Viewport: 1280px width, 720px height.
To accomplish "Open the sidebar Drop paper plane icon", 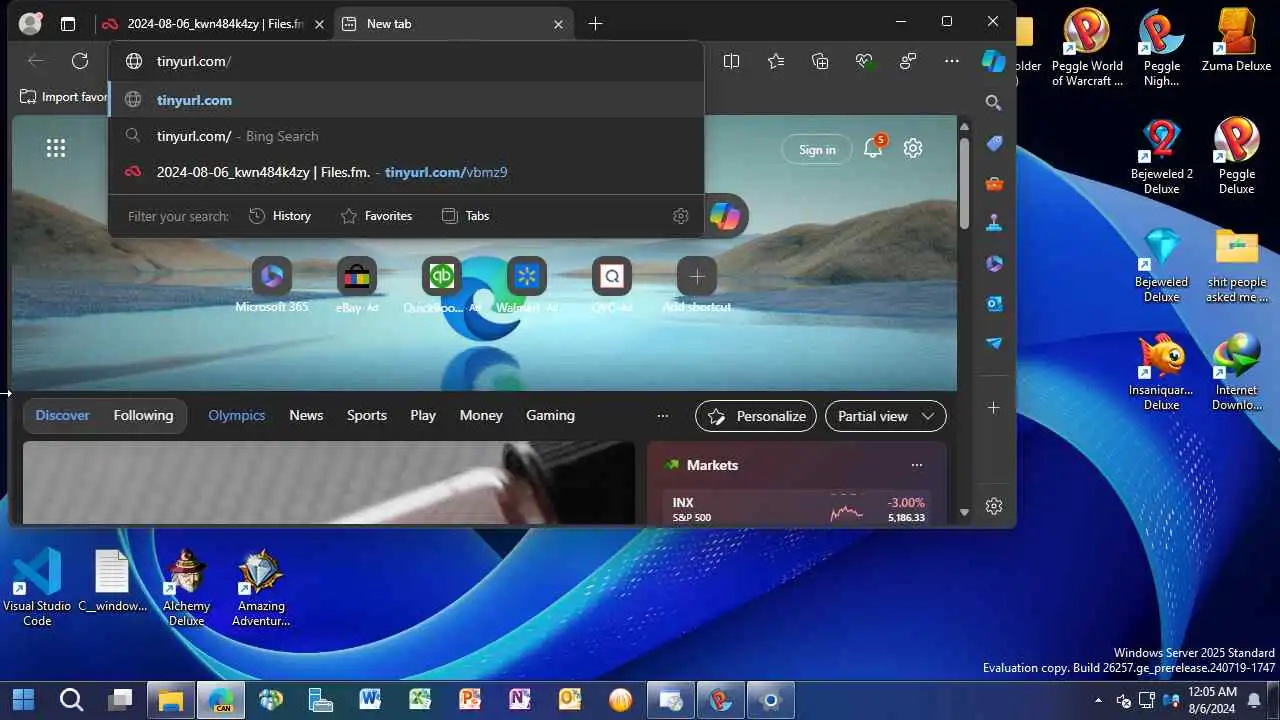I will 994,343.
